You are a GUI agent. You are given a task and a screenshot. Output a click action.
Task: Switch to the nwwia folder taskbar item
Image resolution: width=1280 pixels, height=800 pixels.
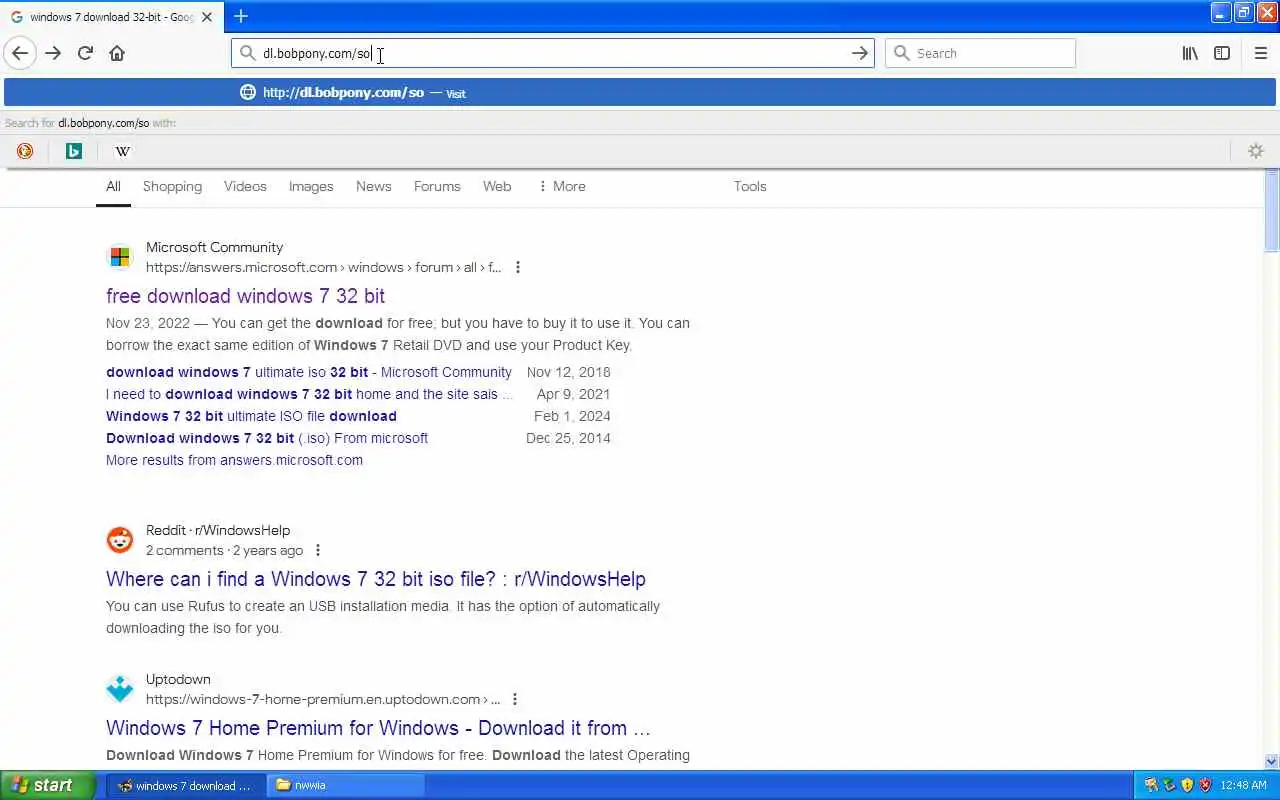point(347,785)
